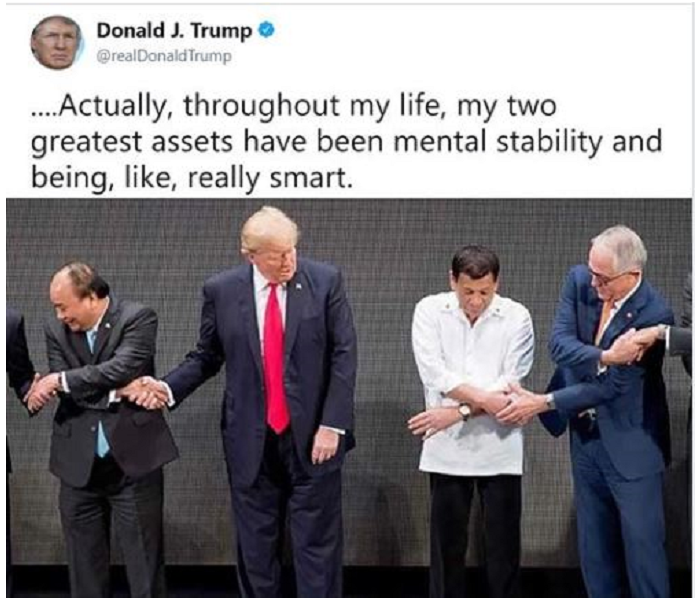
Task: Click the wristwatch on the white-shirted man
Action: [x=464, y=410]
